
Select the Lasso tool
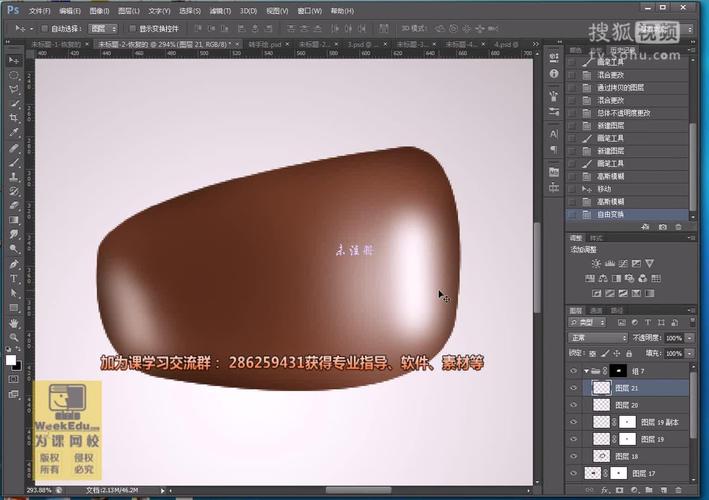14,89
